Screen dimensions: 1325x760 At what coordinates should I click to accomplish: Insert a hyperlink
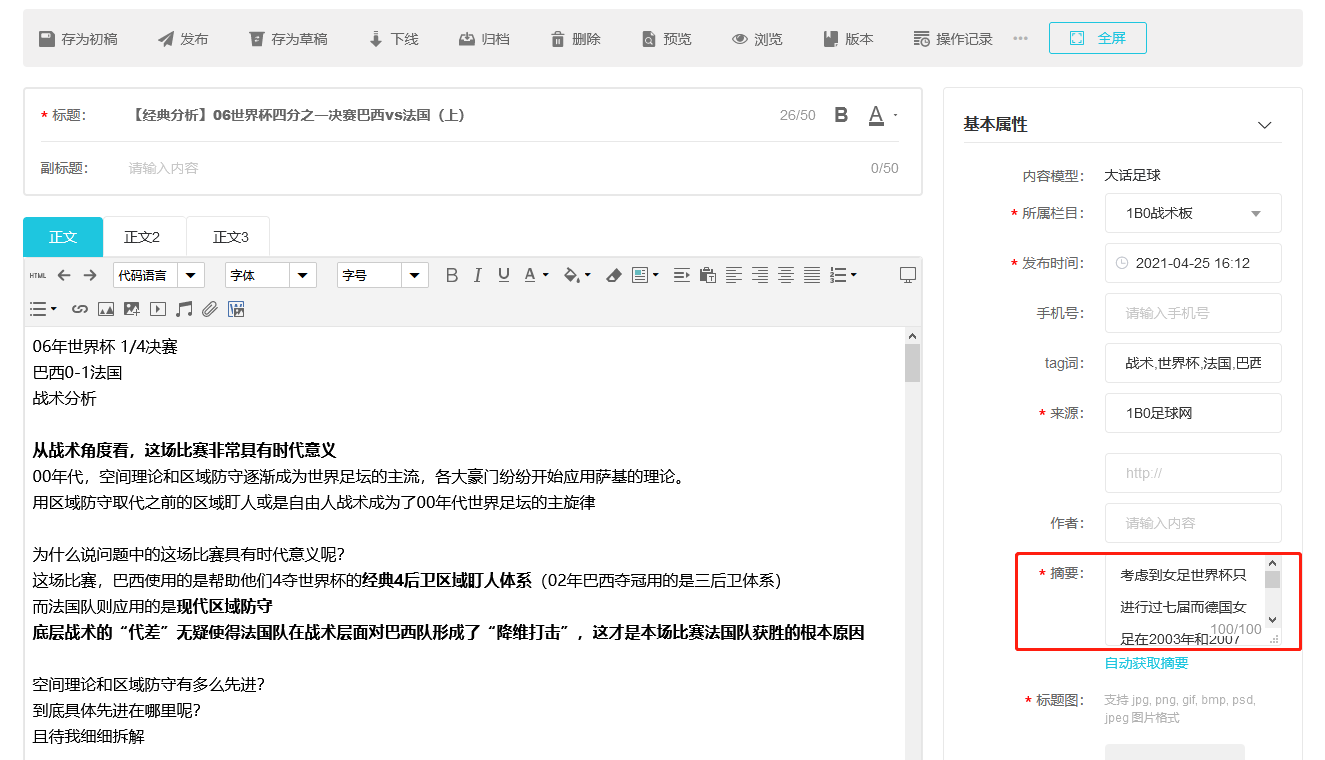pos(80,309)
